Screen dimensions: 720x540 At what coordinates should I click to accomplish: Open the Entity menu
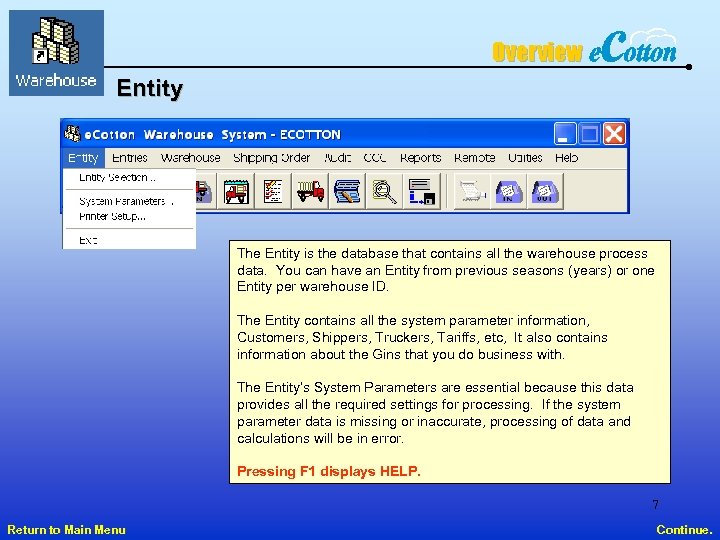[83, 158]
